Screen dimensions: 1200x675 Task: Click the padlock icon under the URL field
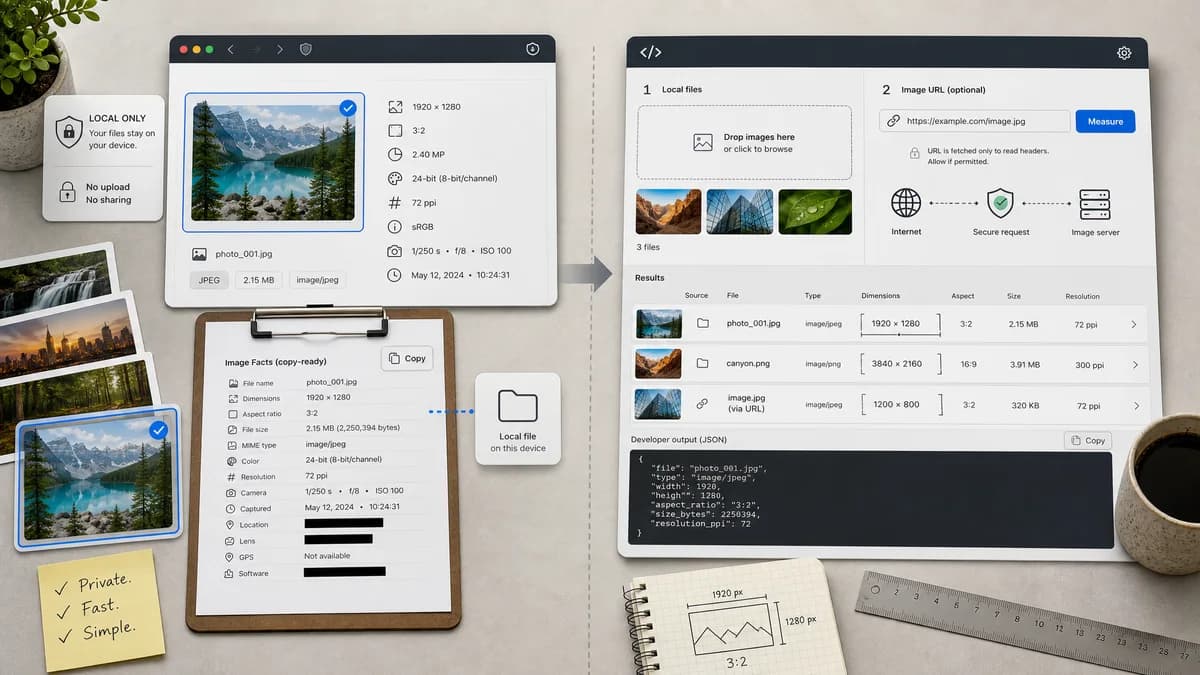(x=914, y=153)
